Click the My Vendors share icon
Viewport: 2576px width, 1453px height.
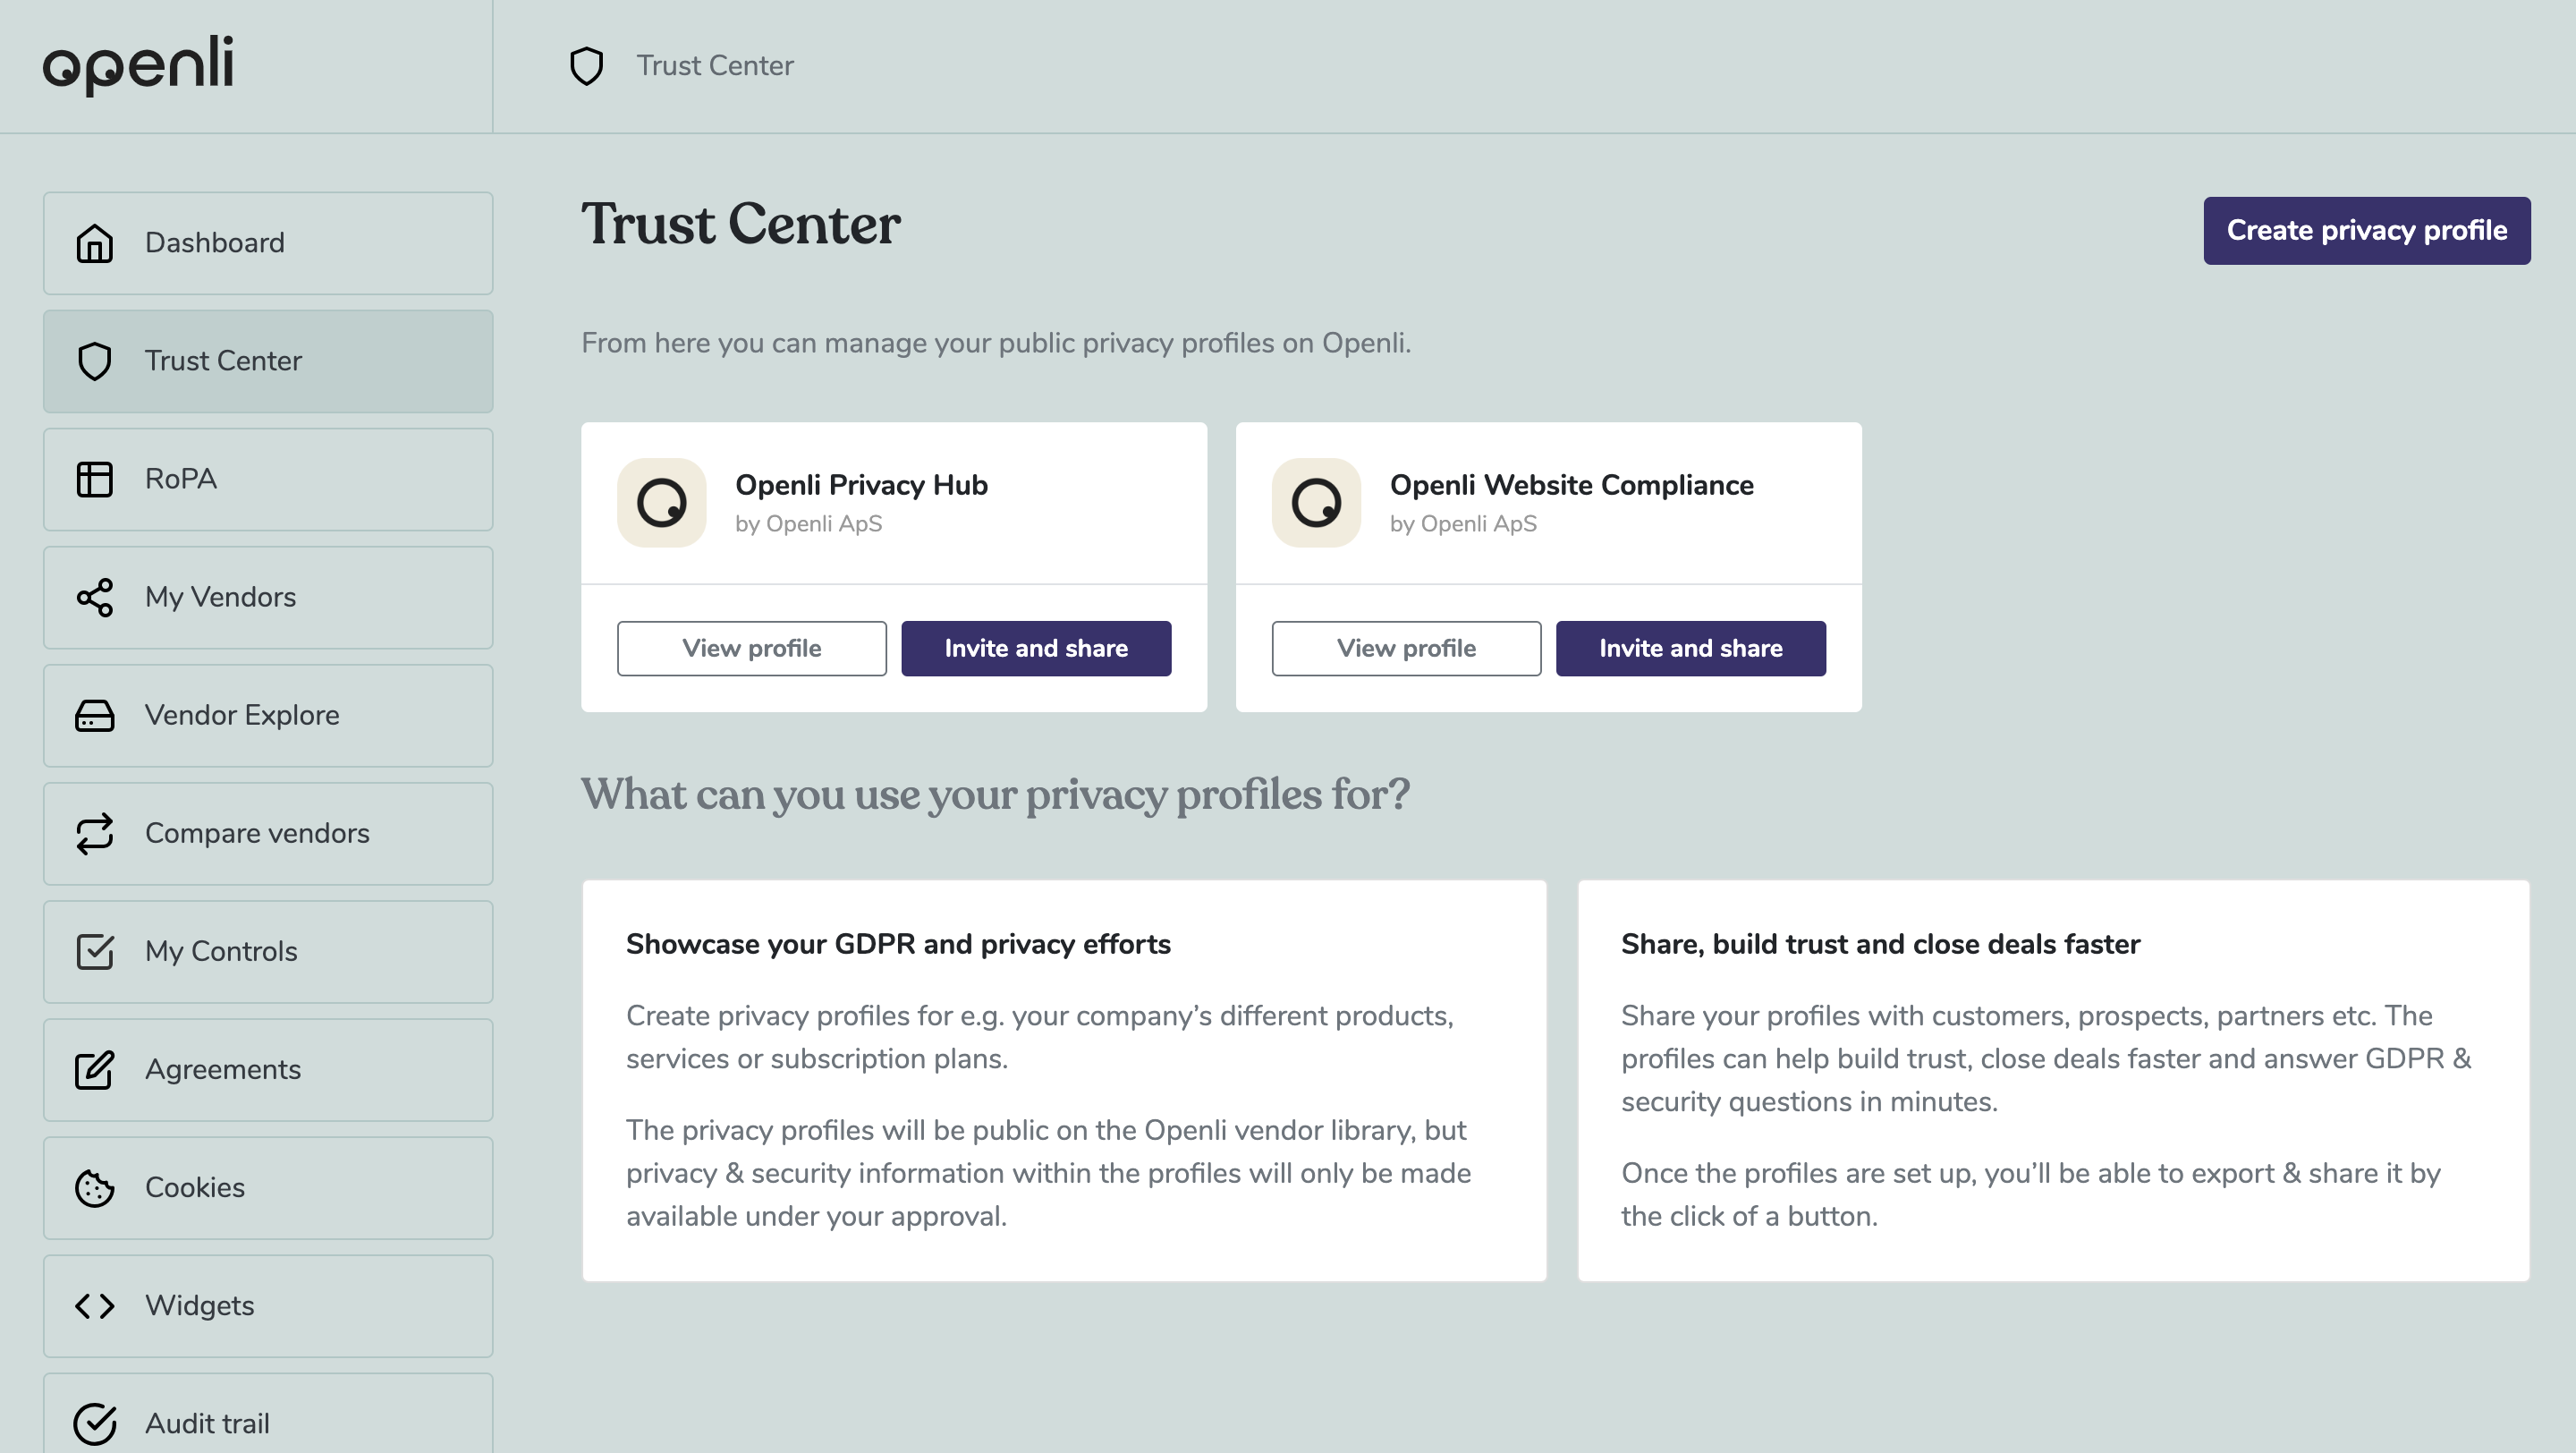(95, 597)
